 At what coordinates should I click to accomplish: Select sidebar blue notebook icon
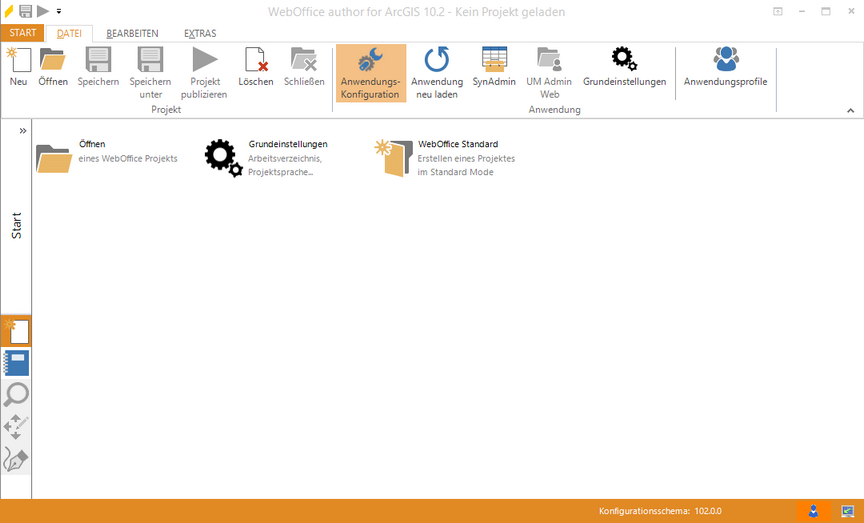point(16,363)
